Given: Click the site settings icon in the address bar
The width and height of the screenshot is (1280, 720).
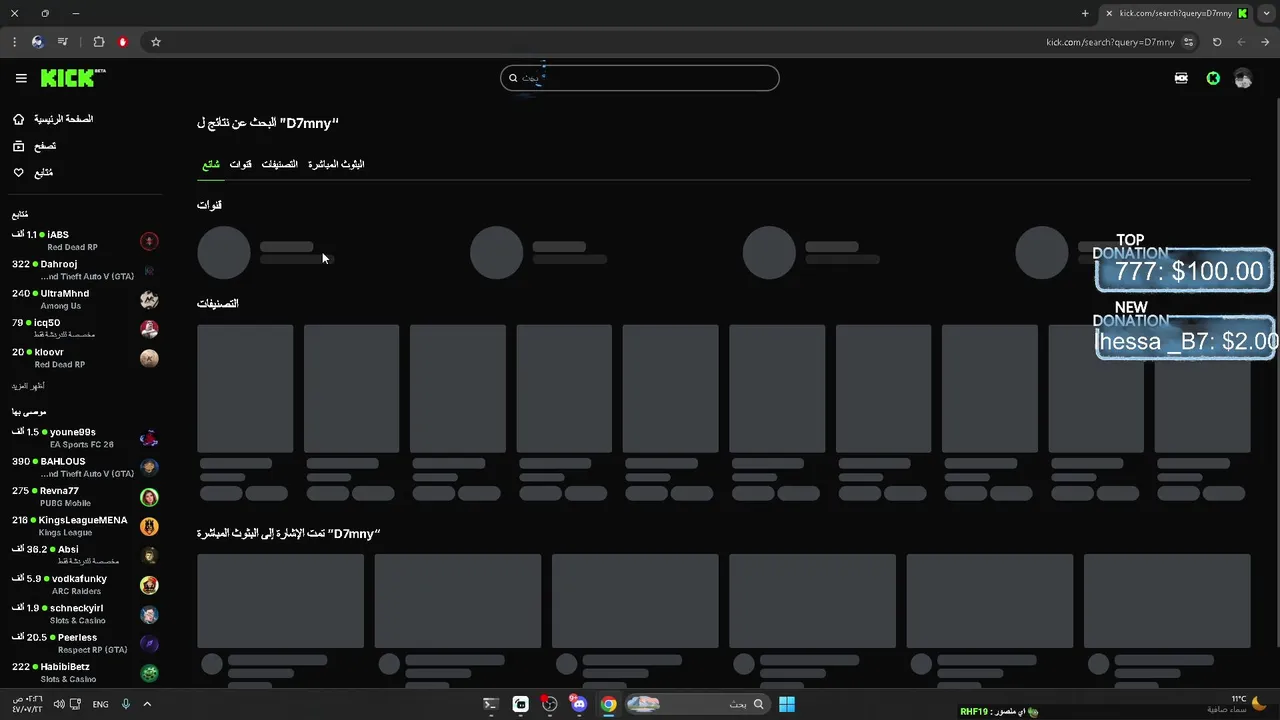Looking at the screenshot, I should tap(1188, 42).
